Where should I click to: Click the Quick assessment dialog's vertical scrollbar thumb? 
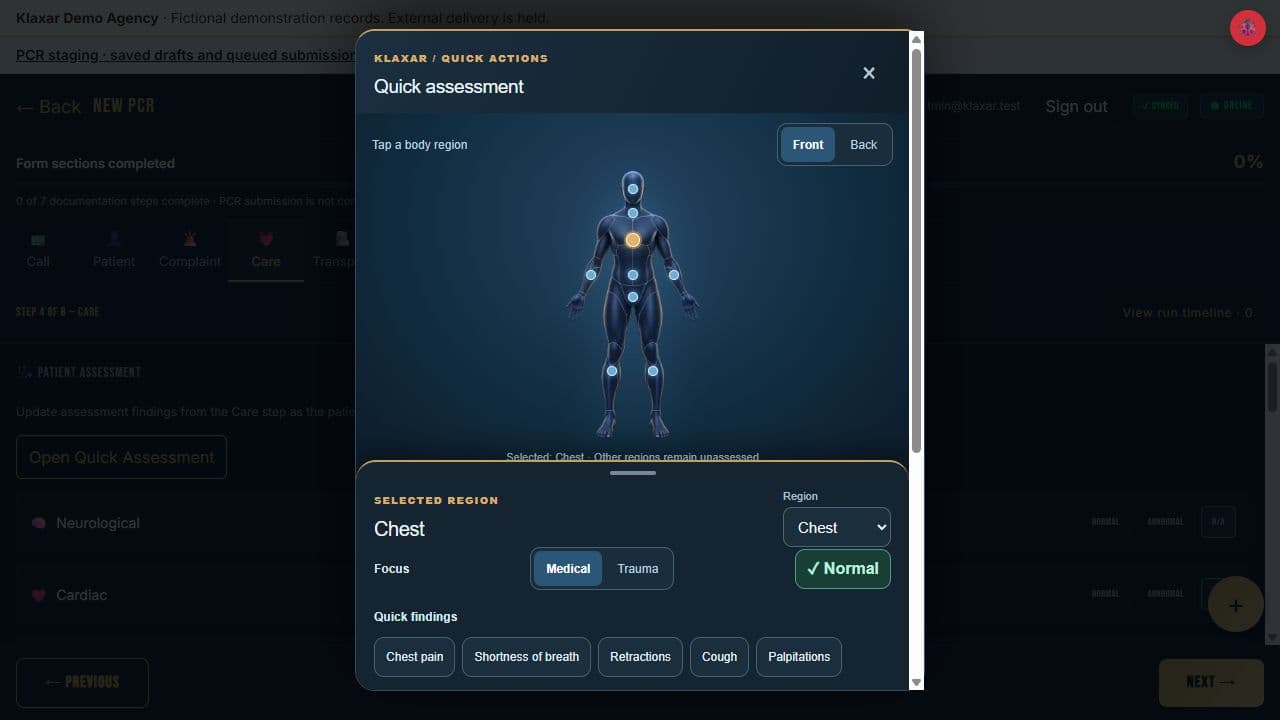(x=916, y=250)
